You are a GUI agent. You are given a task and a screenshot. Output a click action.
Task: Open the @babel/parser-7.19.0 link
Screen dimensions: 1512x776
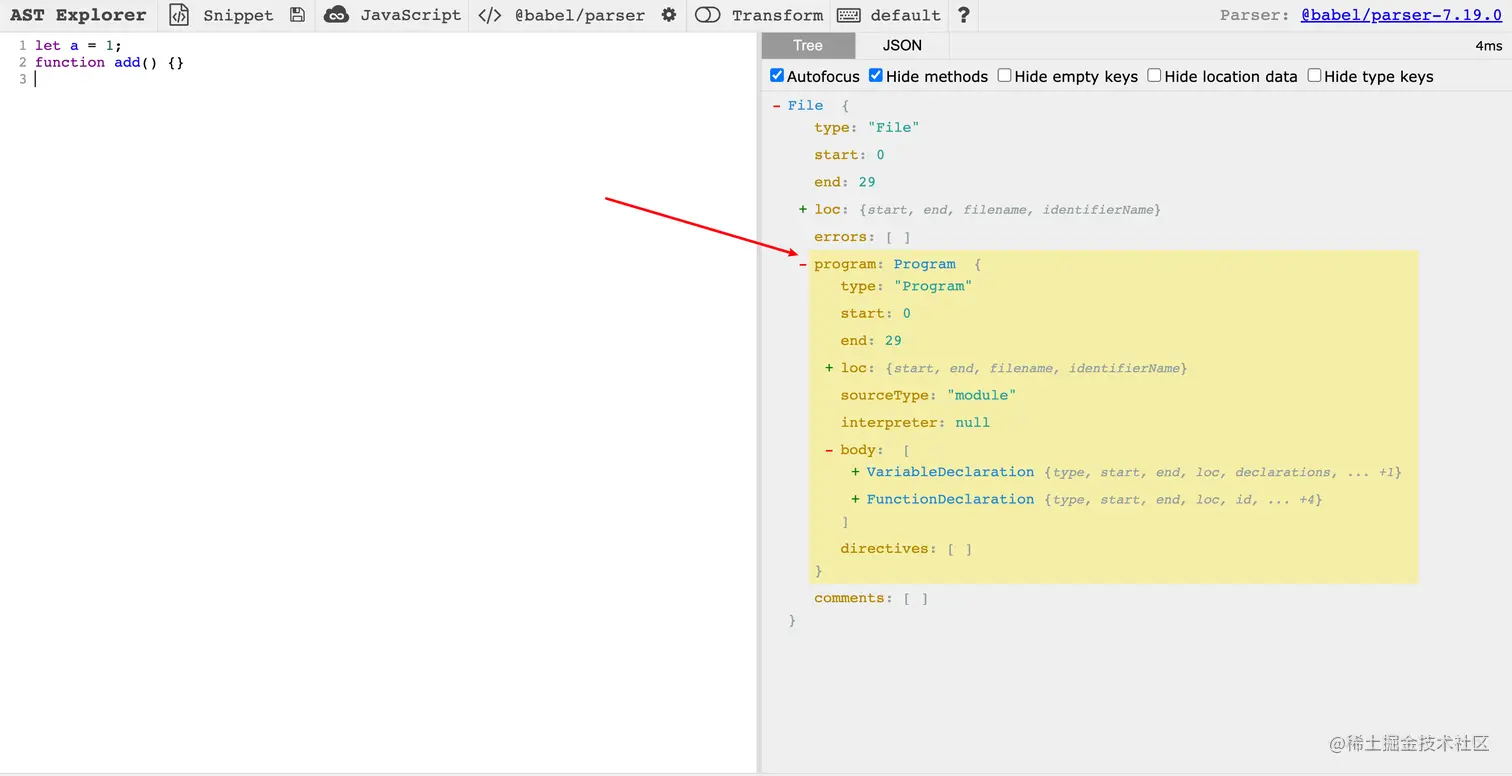pos(1400,15)
